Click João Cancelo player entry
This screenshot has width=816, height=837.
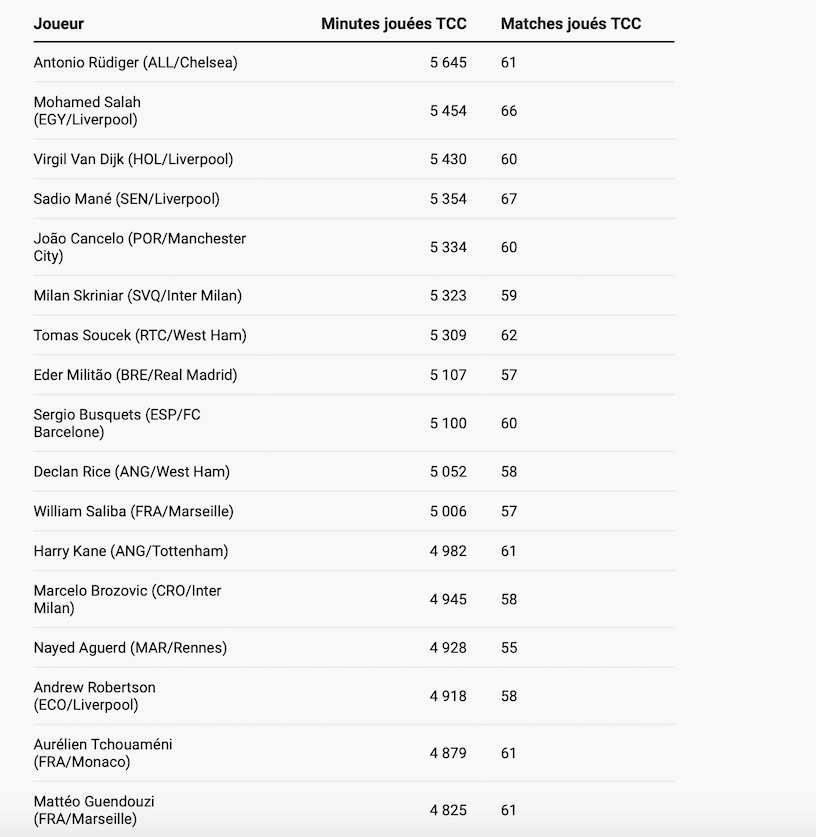click(x=140, y=247)
